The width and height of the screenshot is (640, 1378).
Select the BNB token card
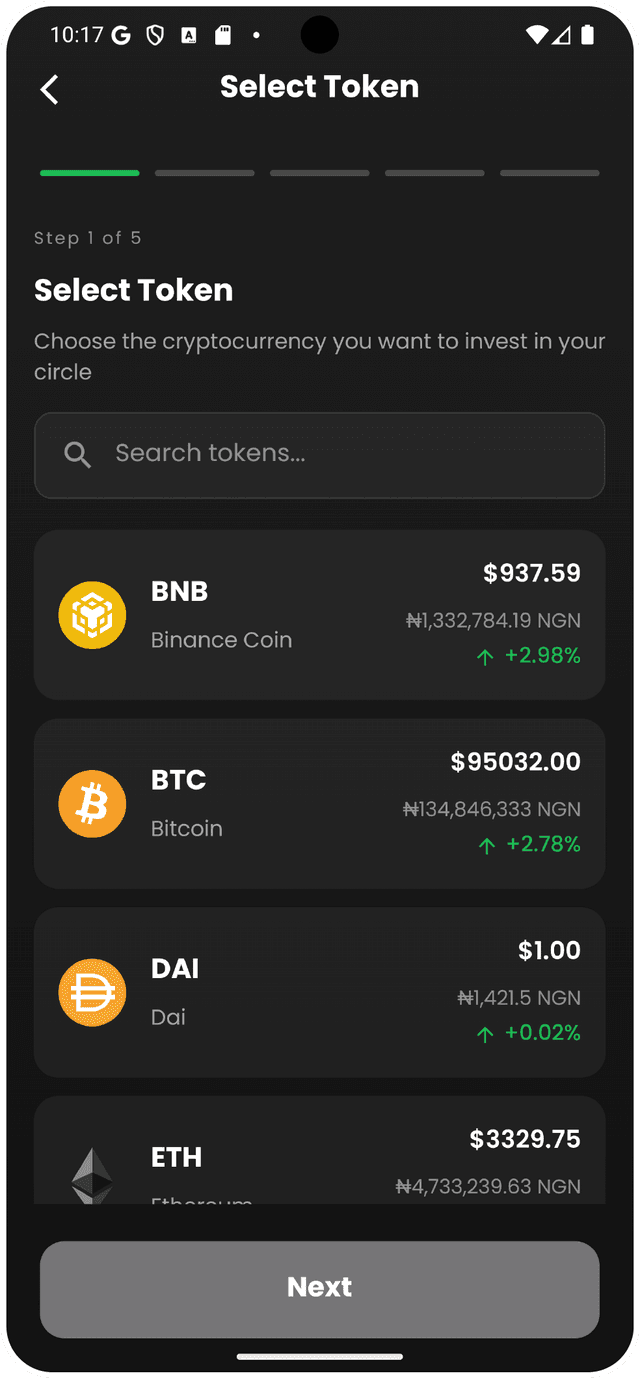point(320,614)
